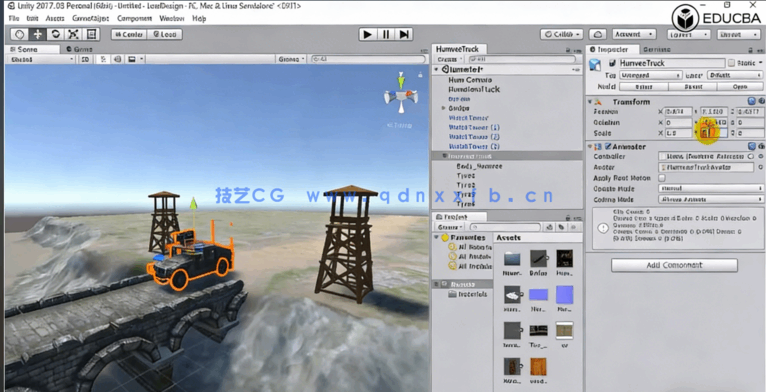Screen dimensions: 766x392
Task: Select the Hand tool in toolbar
Action: tap(20, 34)
